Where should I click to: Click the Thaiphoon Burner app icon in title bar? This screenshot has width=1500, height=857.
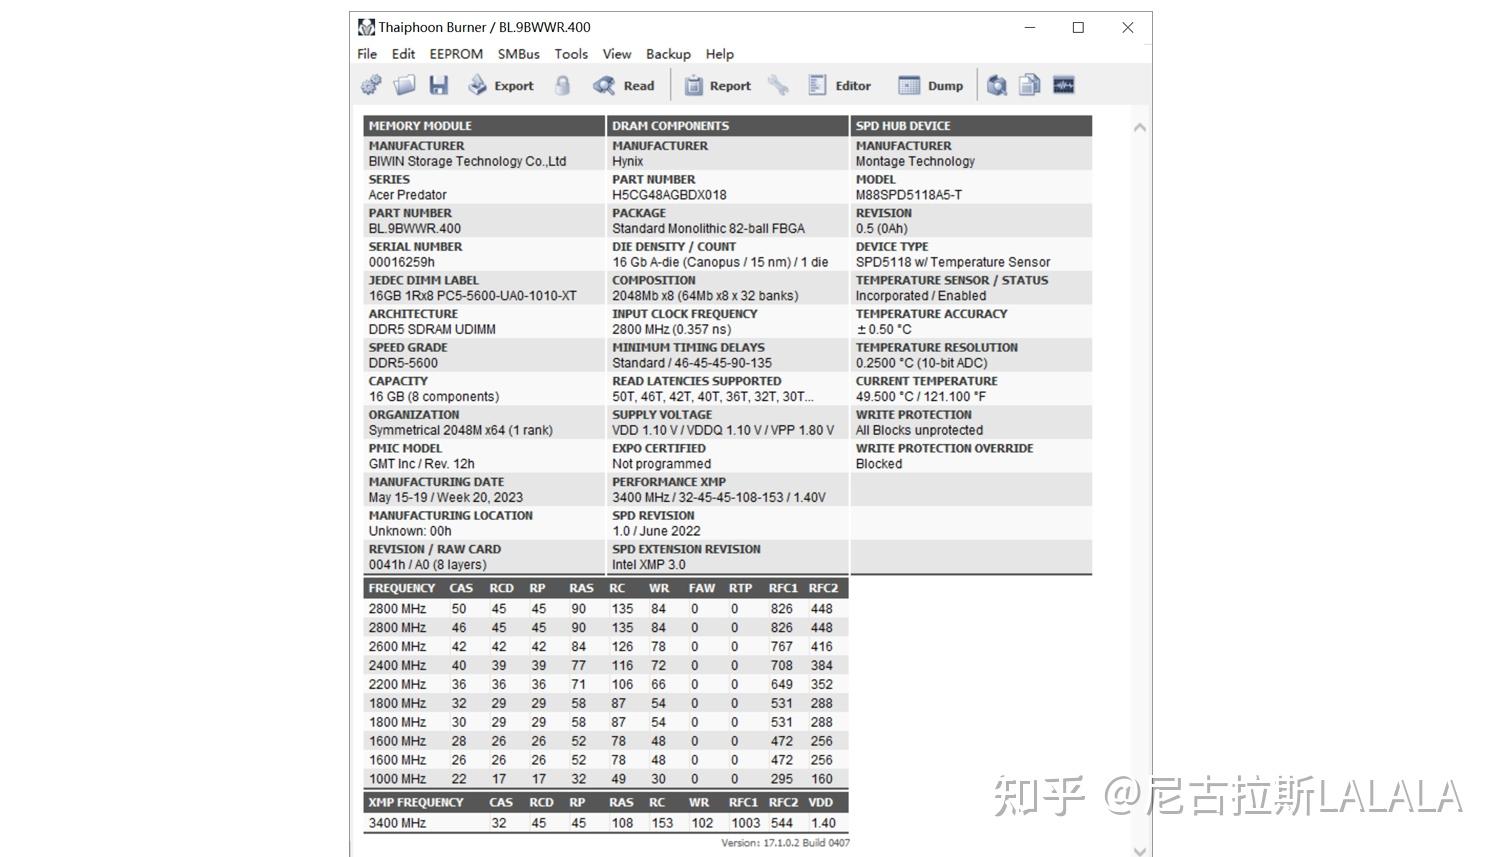click(x=367, y=27)
